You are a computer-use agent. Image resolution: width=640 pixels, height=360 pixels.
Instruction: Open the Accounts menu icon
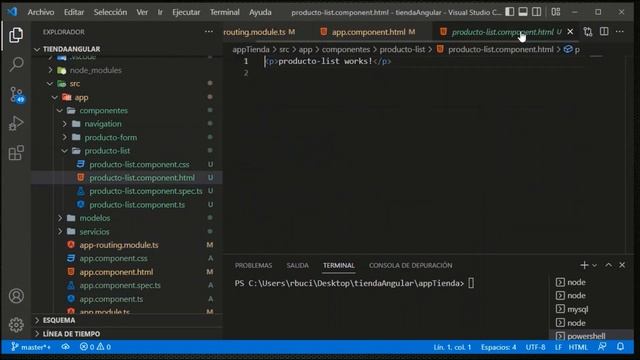pyautogui.click(x=16, y=296)
